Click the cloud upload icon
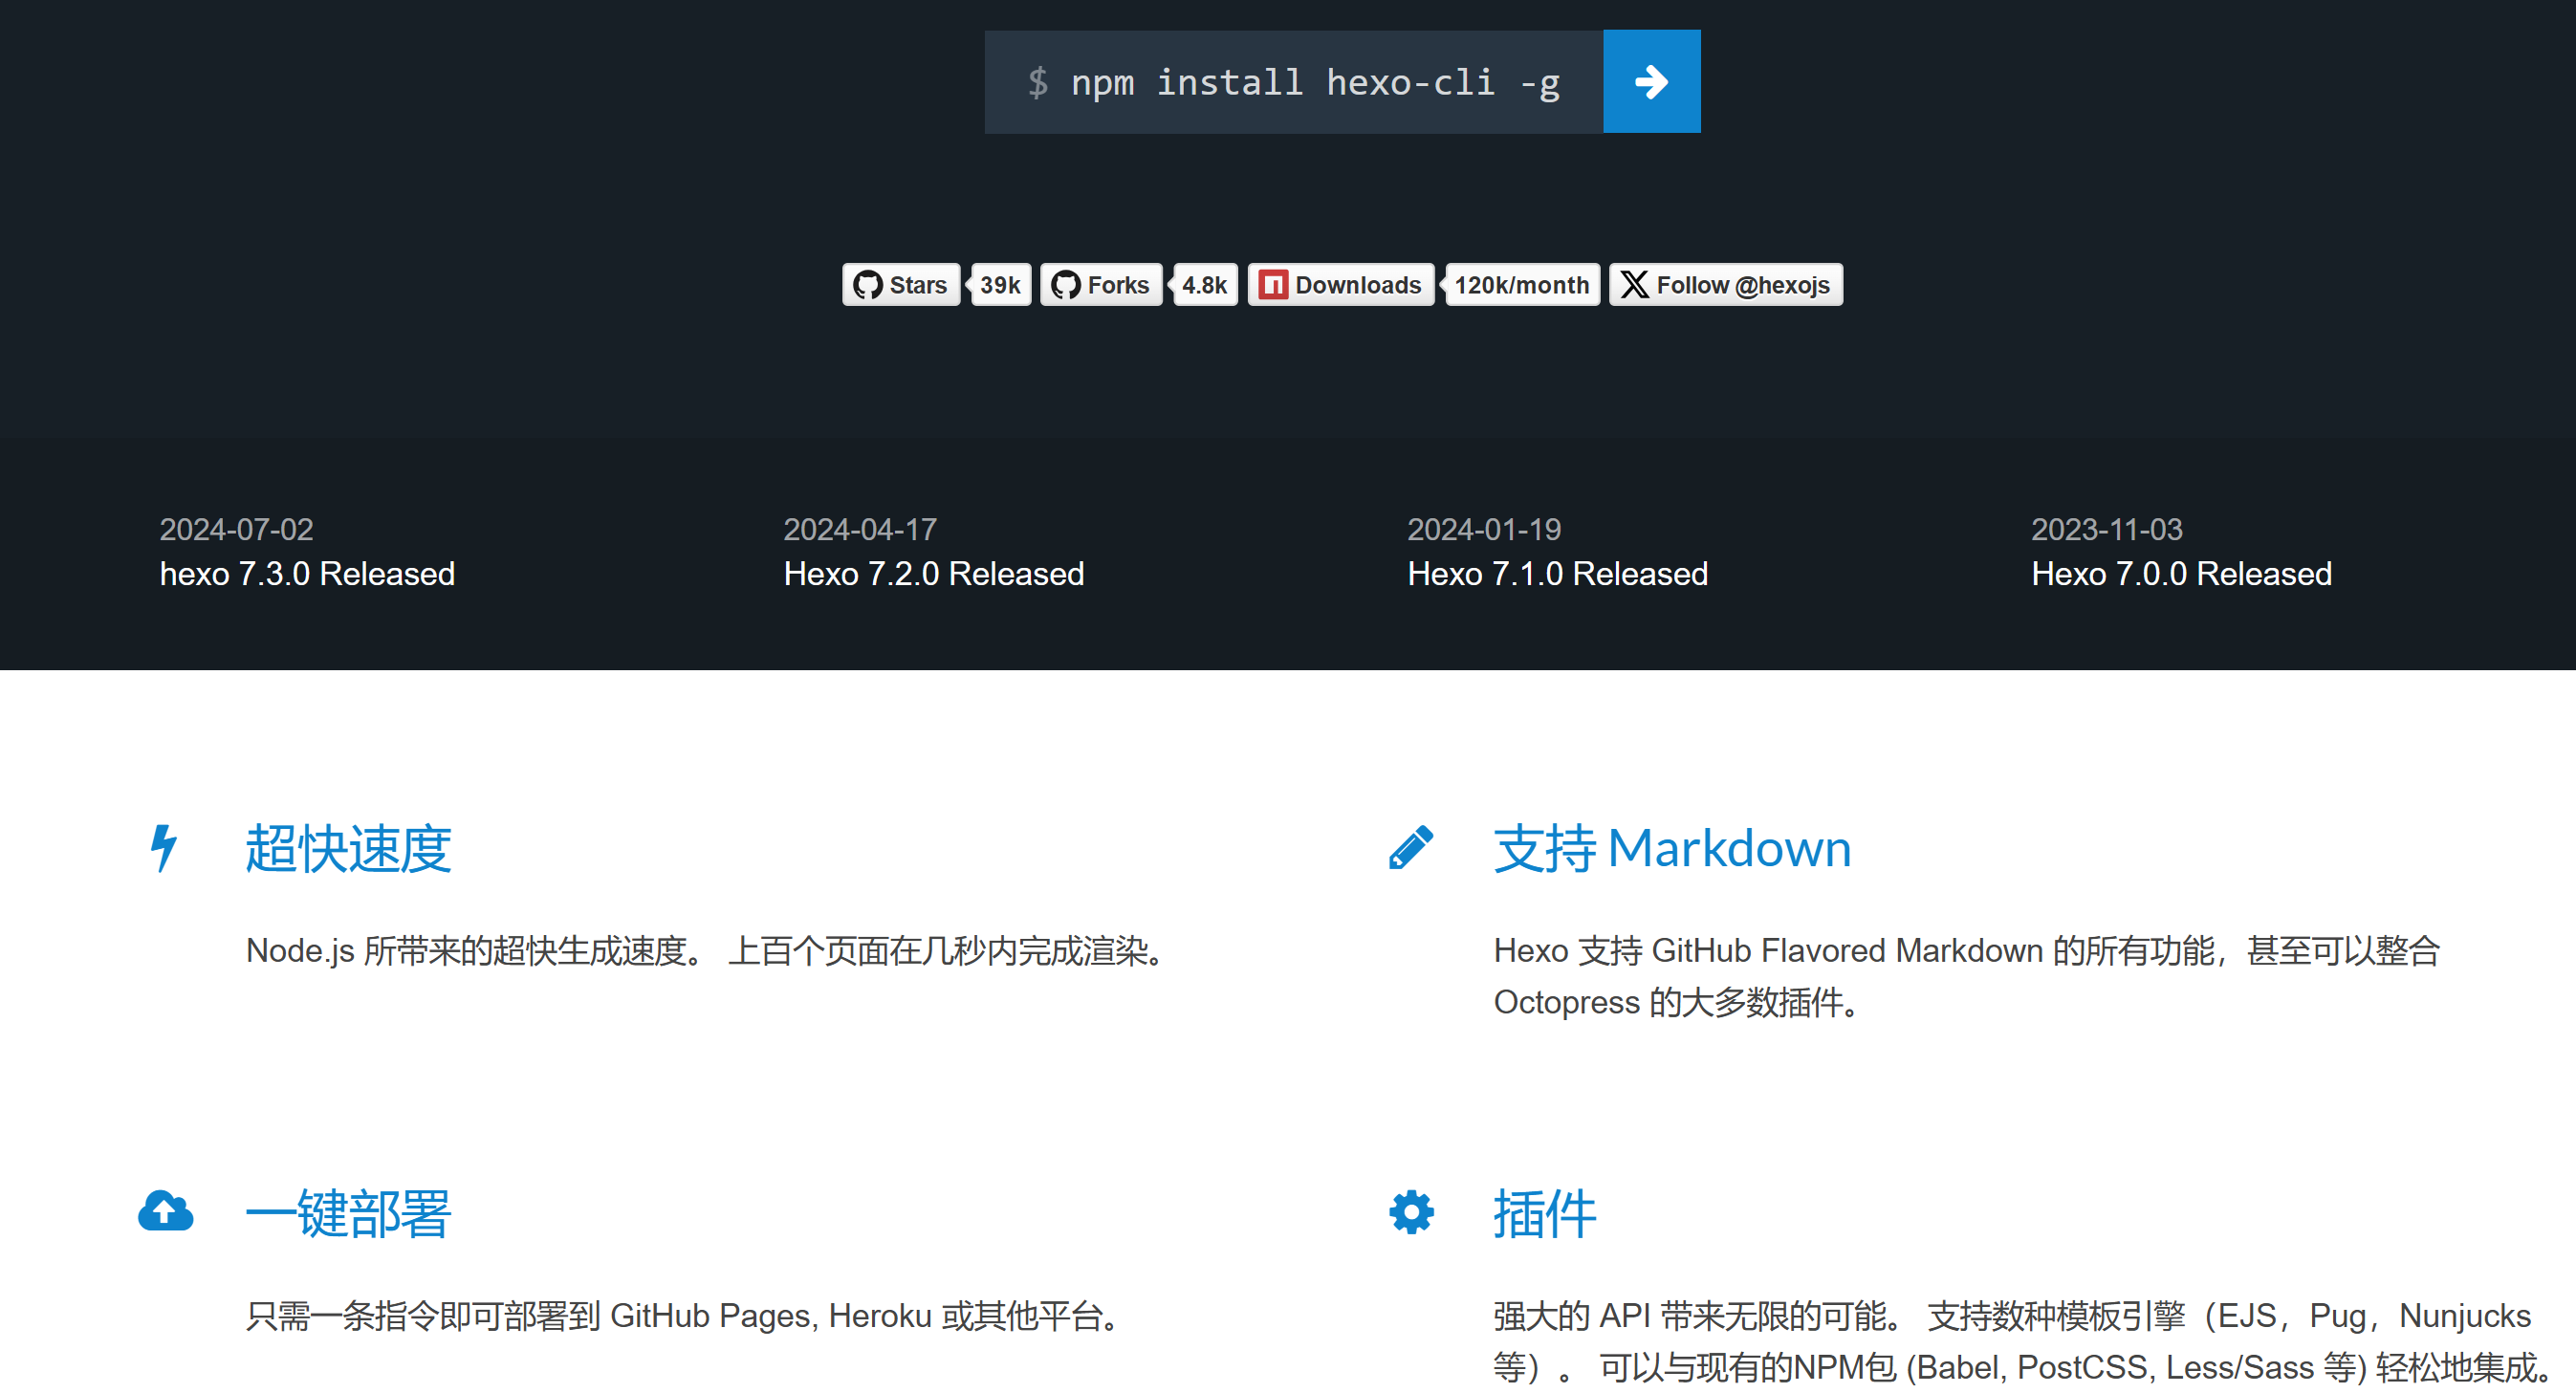This screenshot has height=1393, width=2576. click(165, 1211)
